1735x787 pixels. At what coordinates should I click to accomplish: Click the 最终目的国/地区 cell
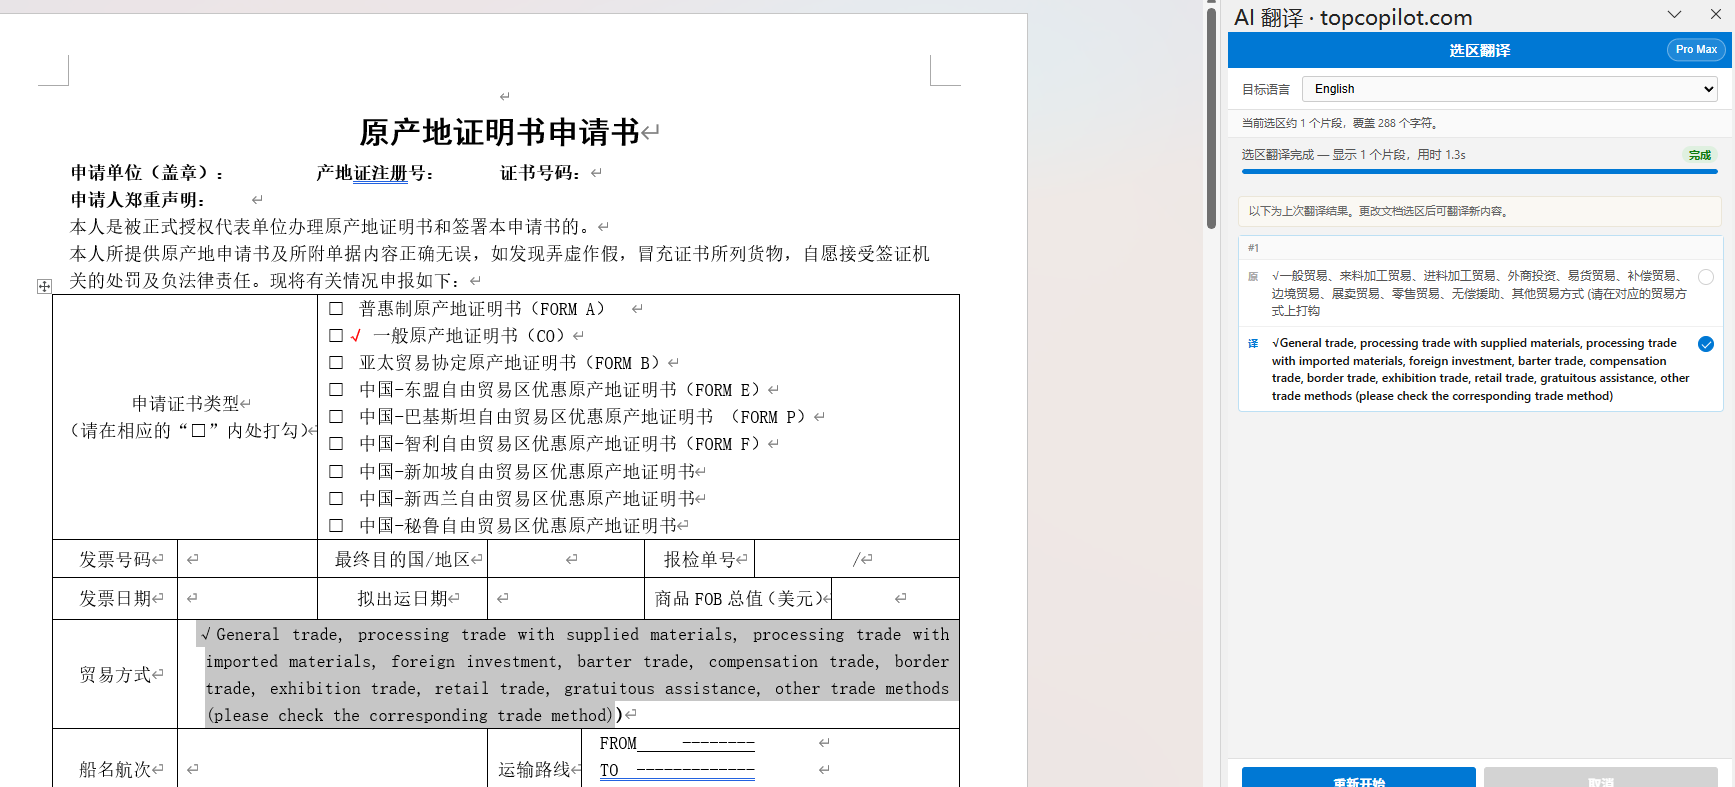[x=402, y=559]
